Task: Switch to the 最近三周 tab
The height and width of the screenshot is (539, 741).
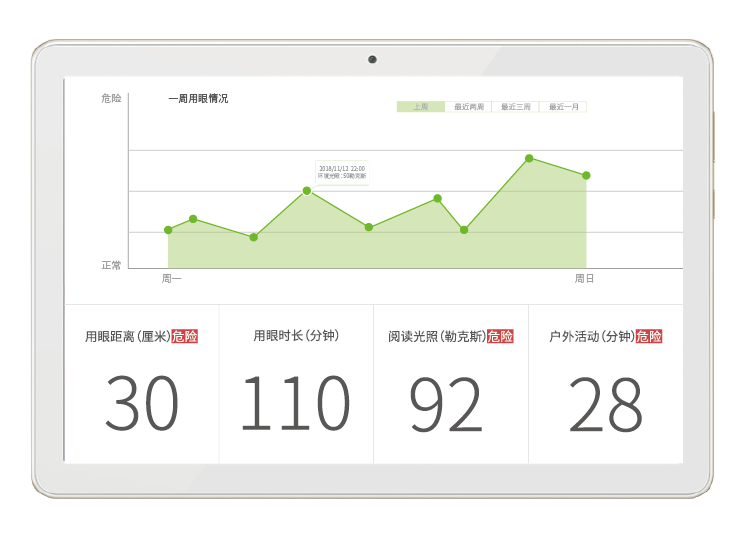Action: [x=515, y=107]
